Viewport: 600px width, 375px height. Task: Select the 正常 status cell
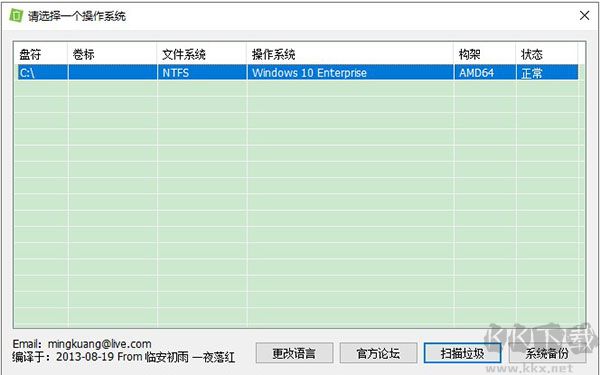pos(547,72)
